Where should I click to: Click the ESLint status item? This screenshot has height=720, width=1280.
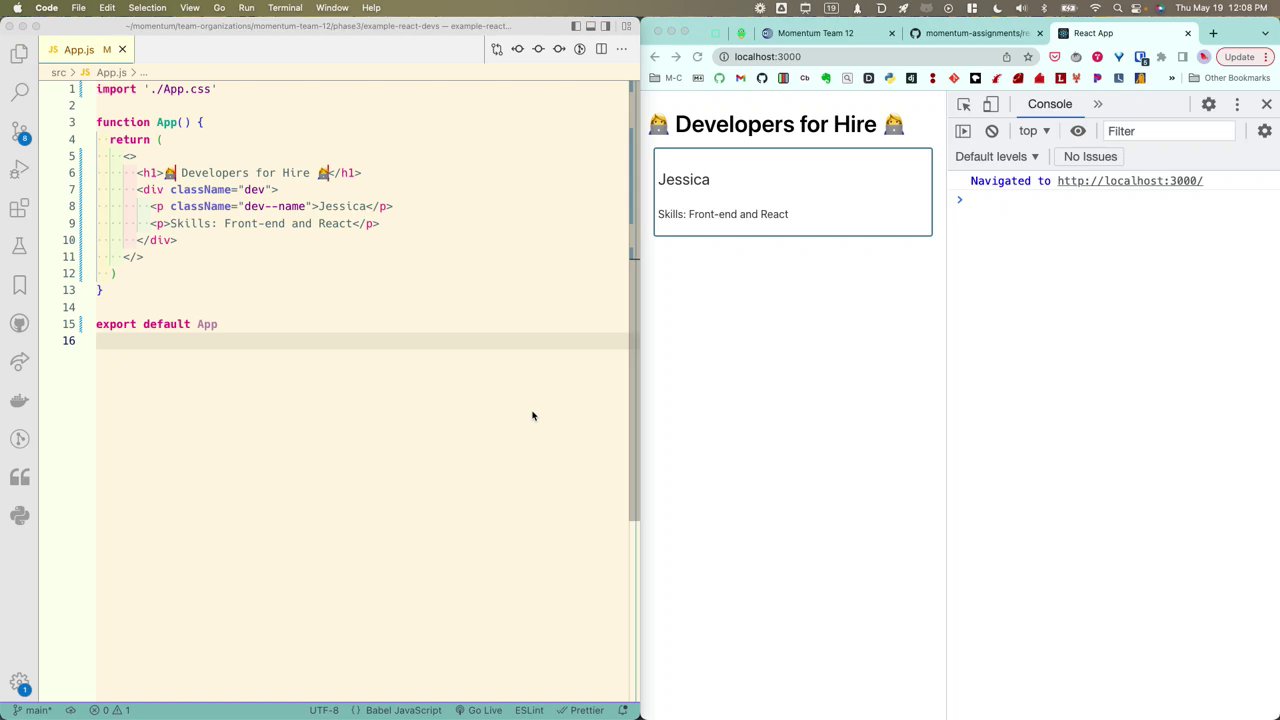point(529,710)
